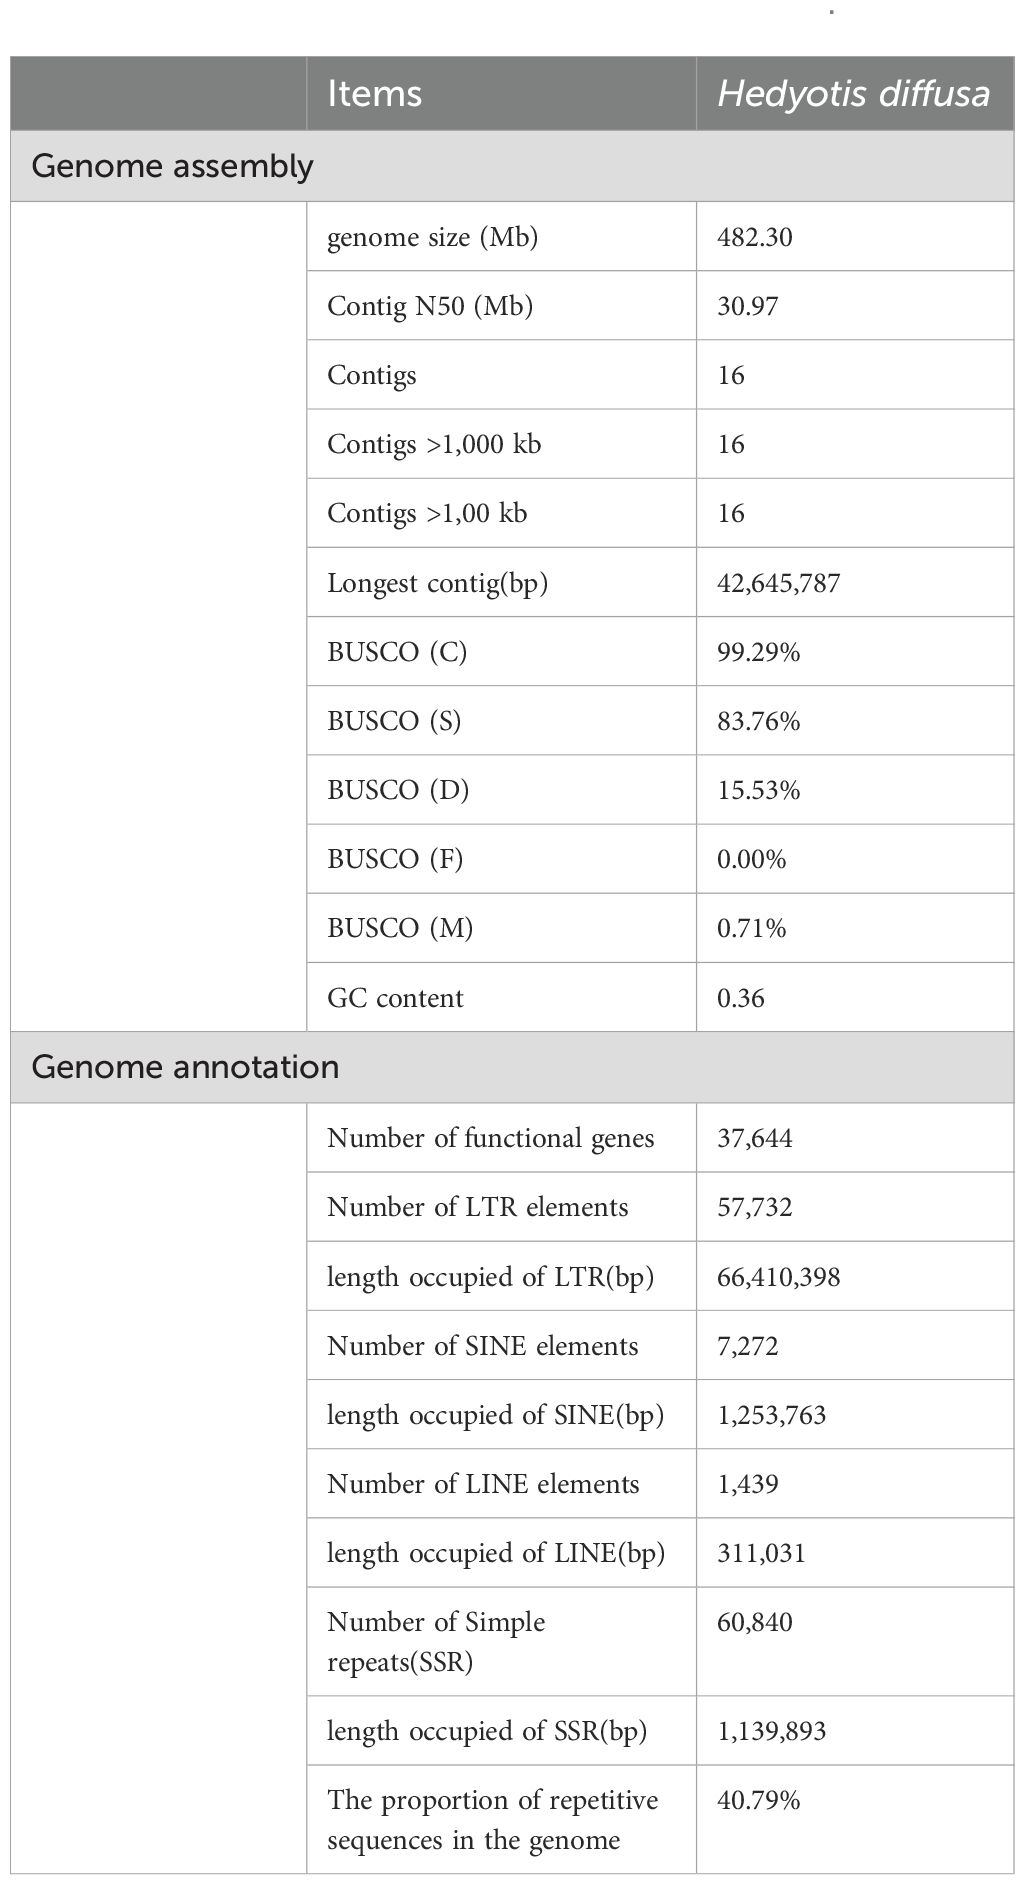Click the SINE elements count 7,272

click(748, 1346)
